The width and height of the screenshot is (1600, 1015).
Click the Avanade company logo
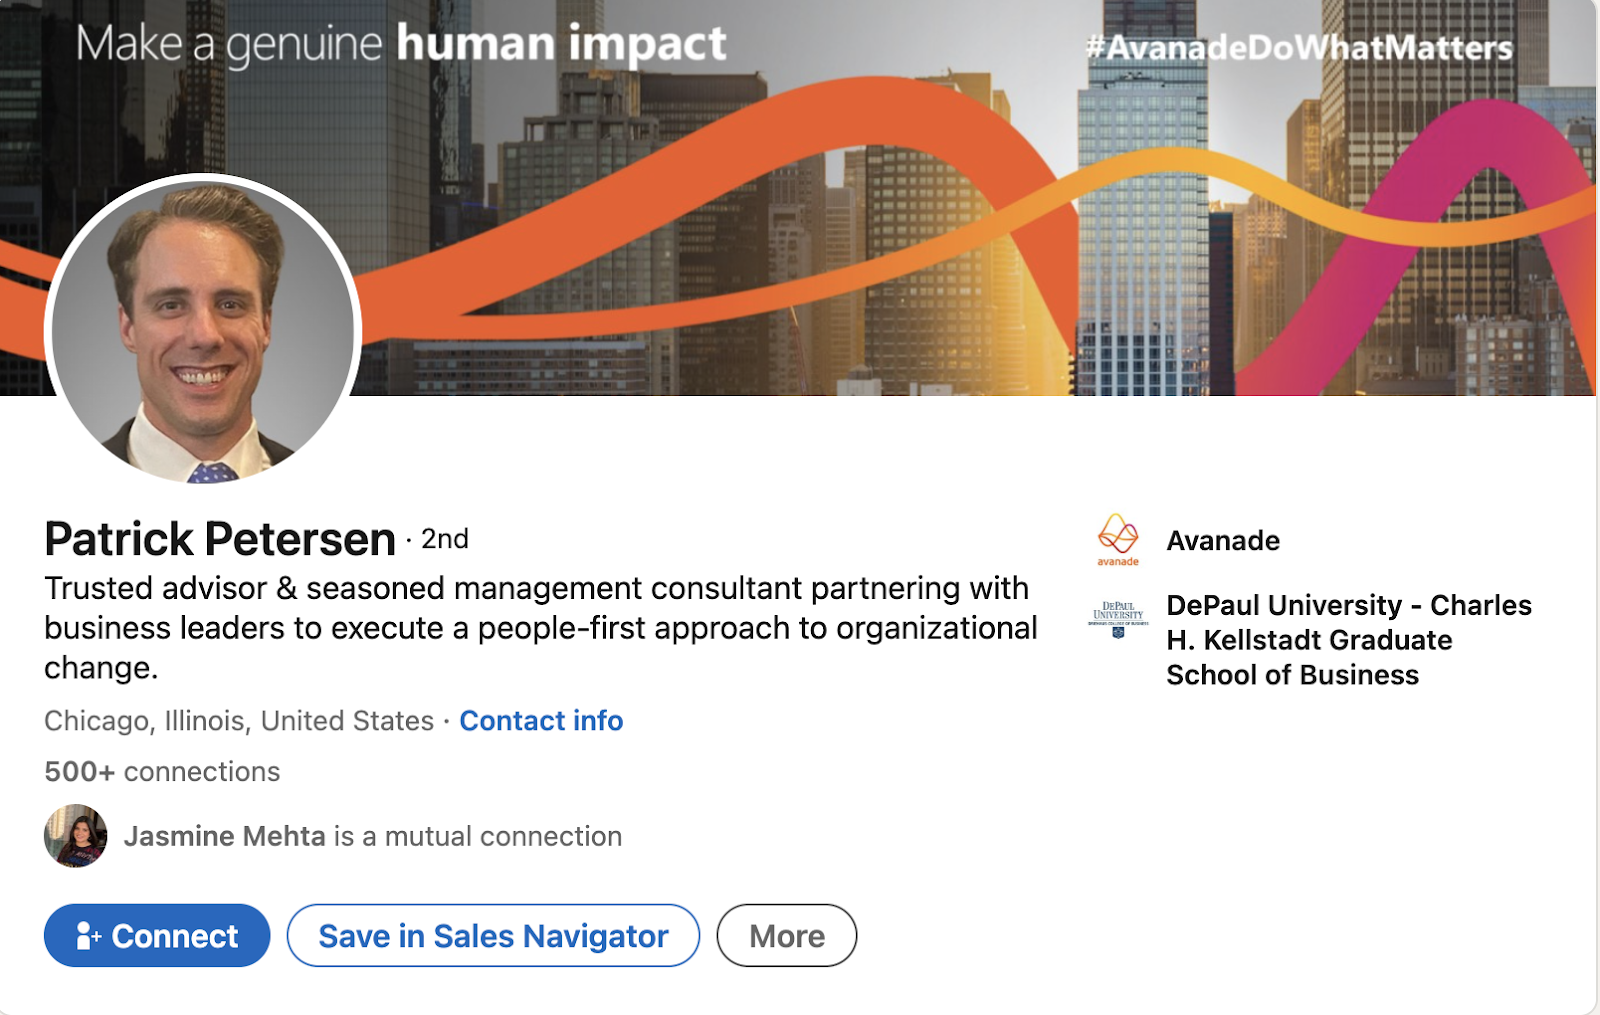tap(1117, 540)
